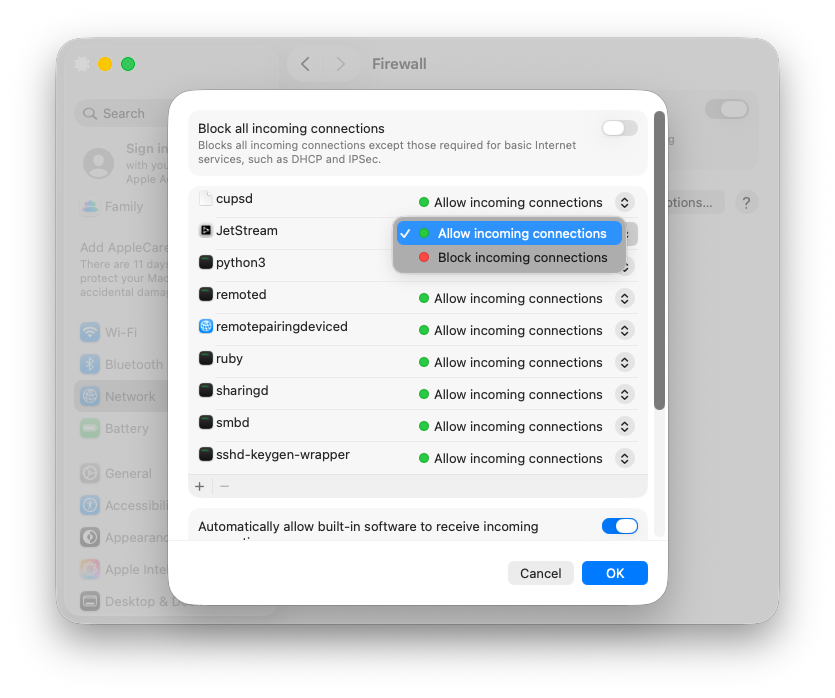Click the sharingd executable icon
The height and width of the screenshot is (698, 835).
tap(206, 390)
